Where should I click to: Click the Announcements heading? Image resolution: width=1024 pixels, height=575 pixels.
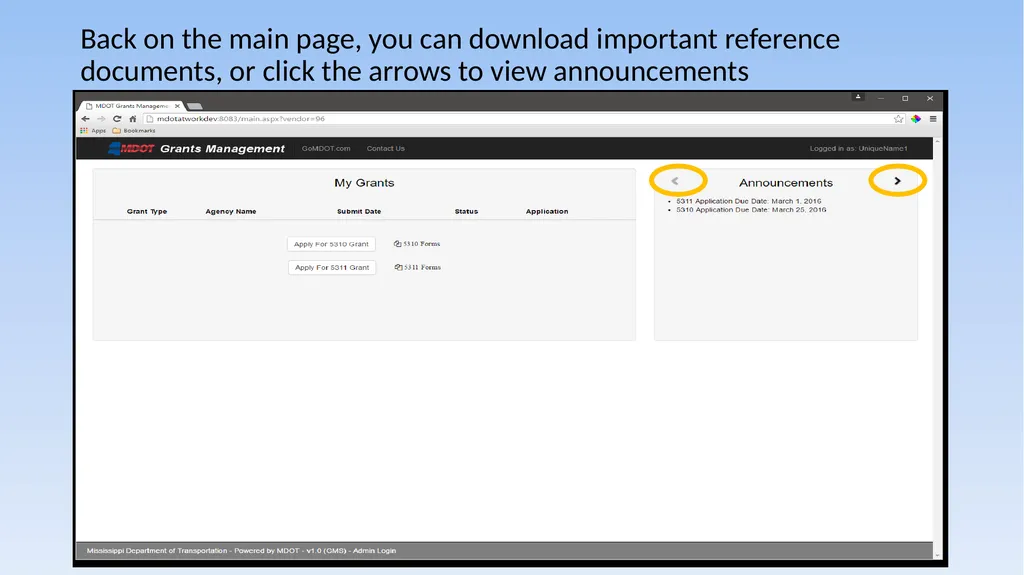786,183
